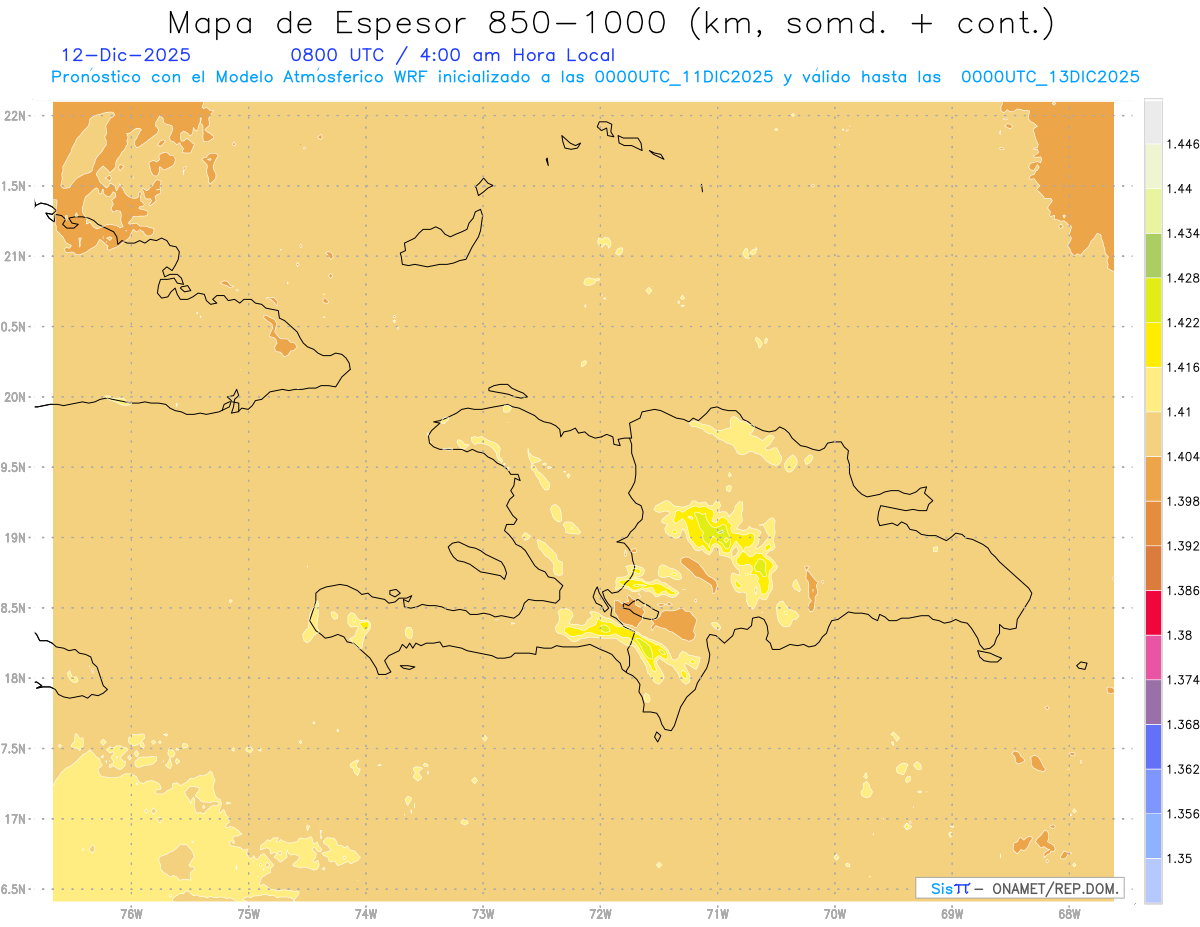Click the legend value 1.356
The width and height of the screenshot is (1200, 927).
1183,814
